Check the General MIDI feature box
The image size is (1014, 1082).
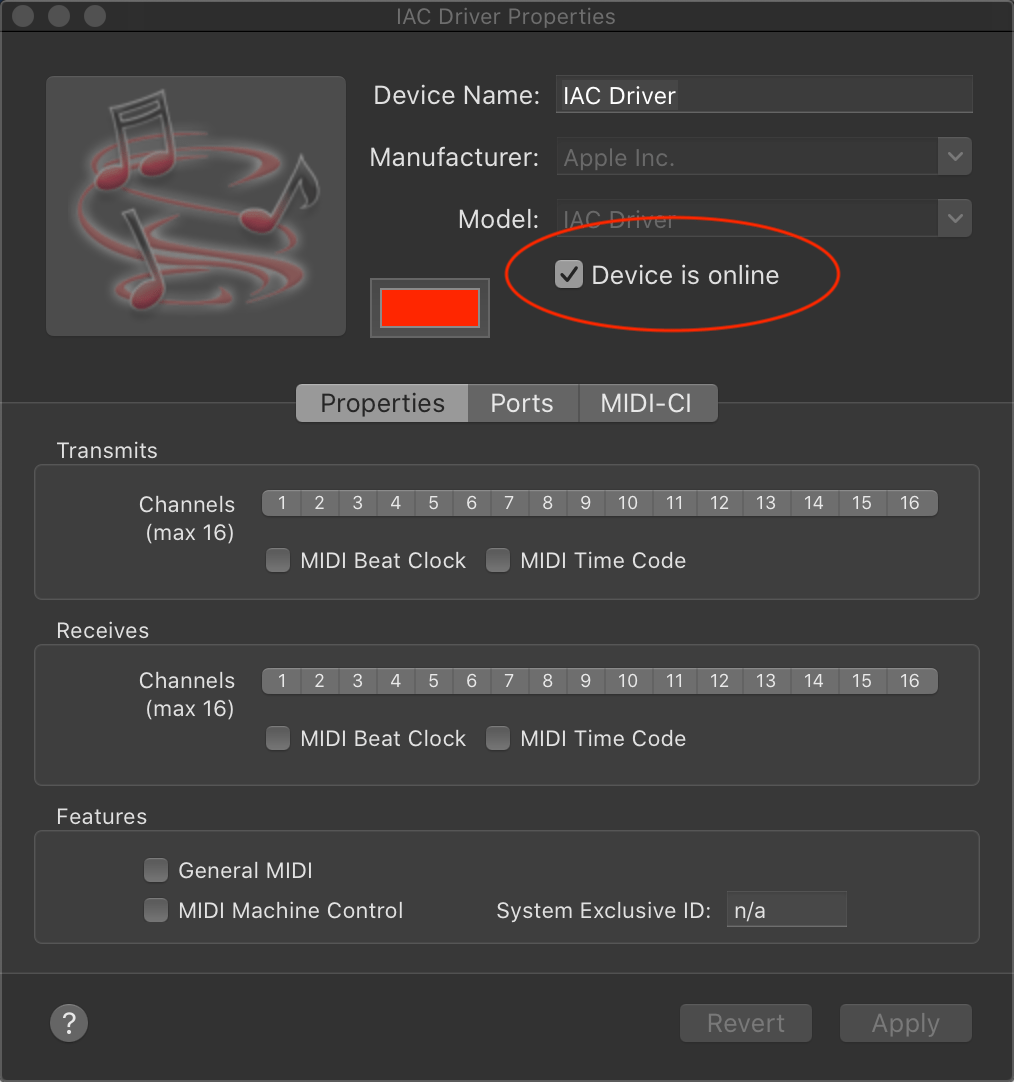pos(156,870)
